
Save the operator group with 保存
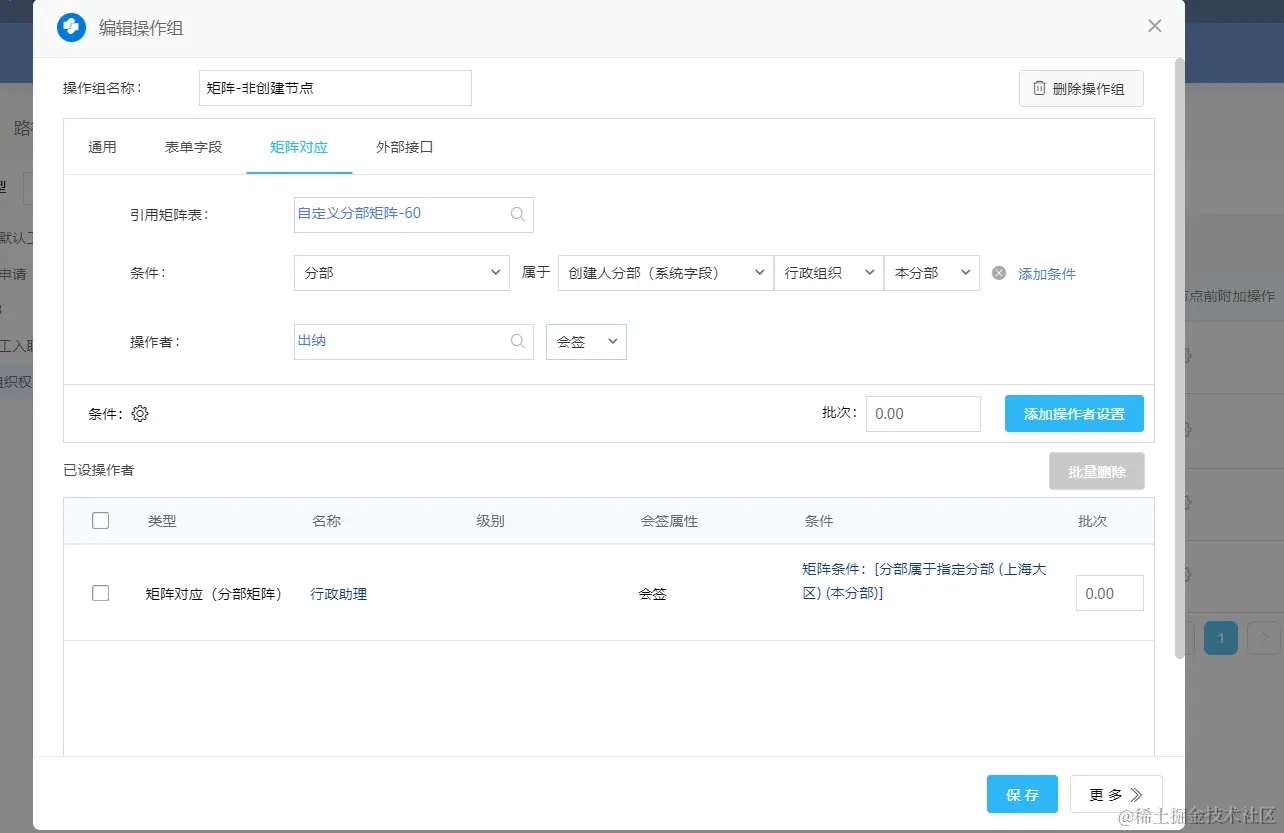click(x=1022, y=795)
